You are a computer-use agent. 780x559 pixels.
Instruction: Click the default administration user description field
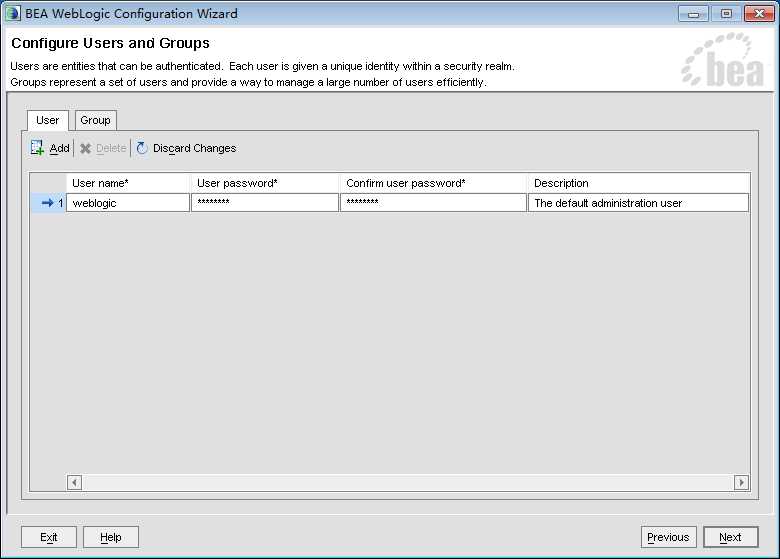coord(638,203)
